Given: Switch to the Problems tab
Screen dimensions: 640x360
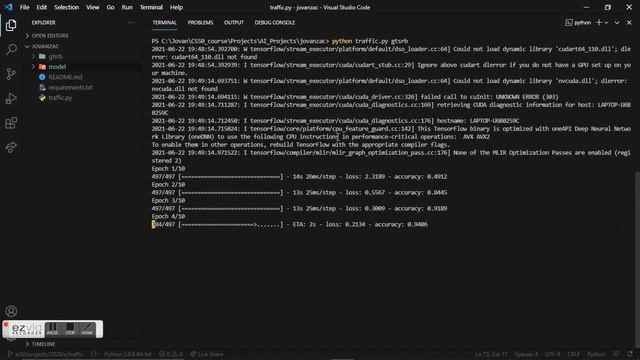Looking at the screenshot, I should pyautogui.click(x=200, y=22).
